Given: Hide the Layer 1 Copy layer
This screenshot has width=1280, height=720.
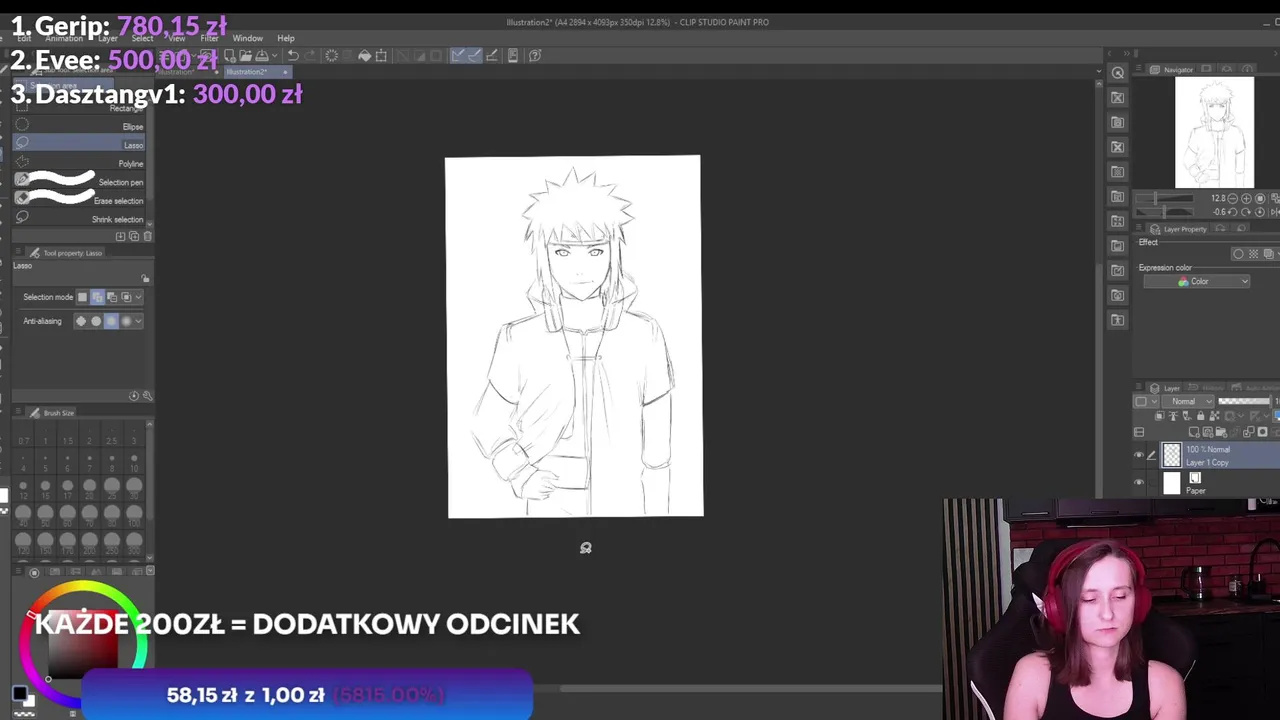Looking at the screenshot, I should click(1139, 455).
